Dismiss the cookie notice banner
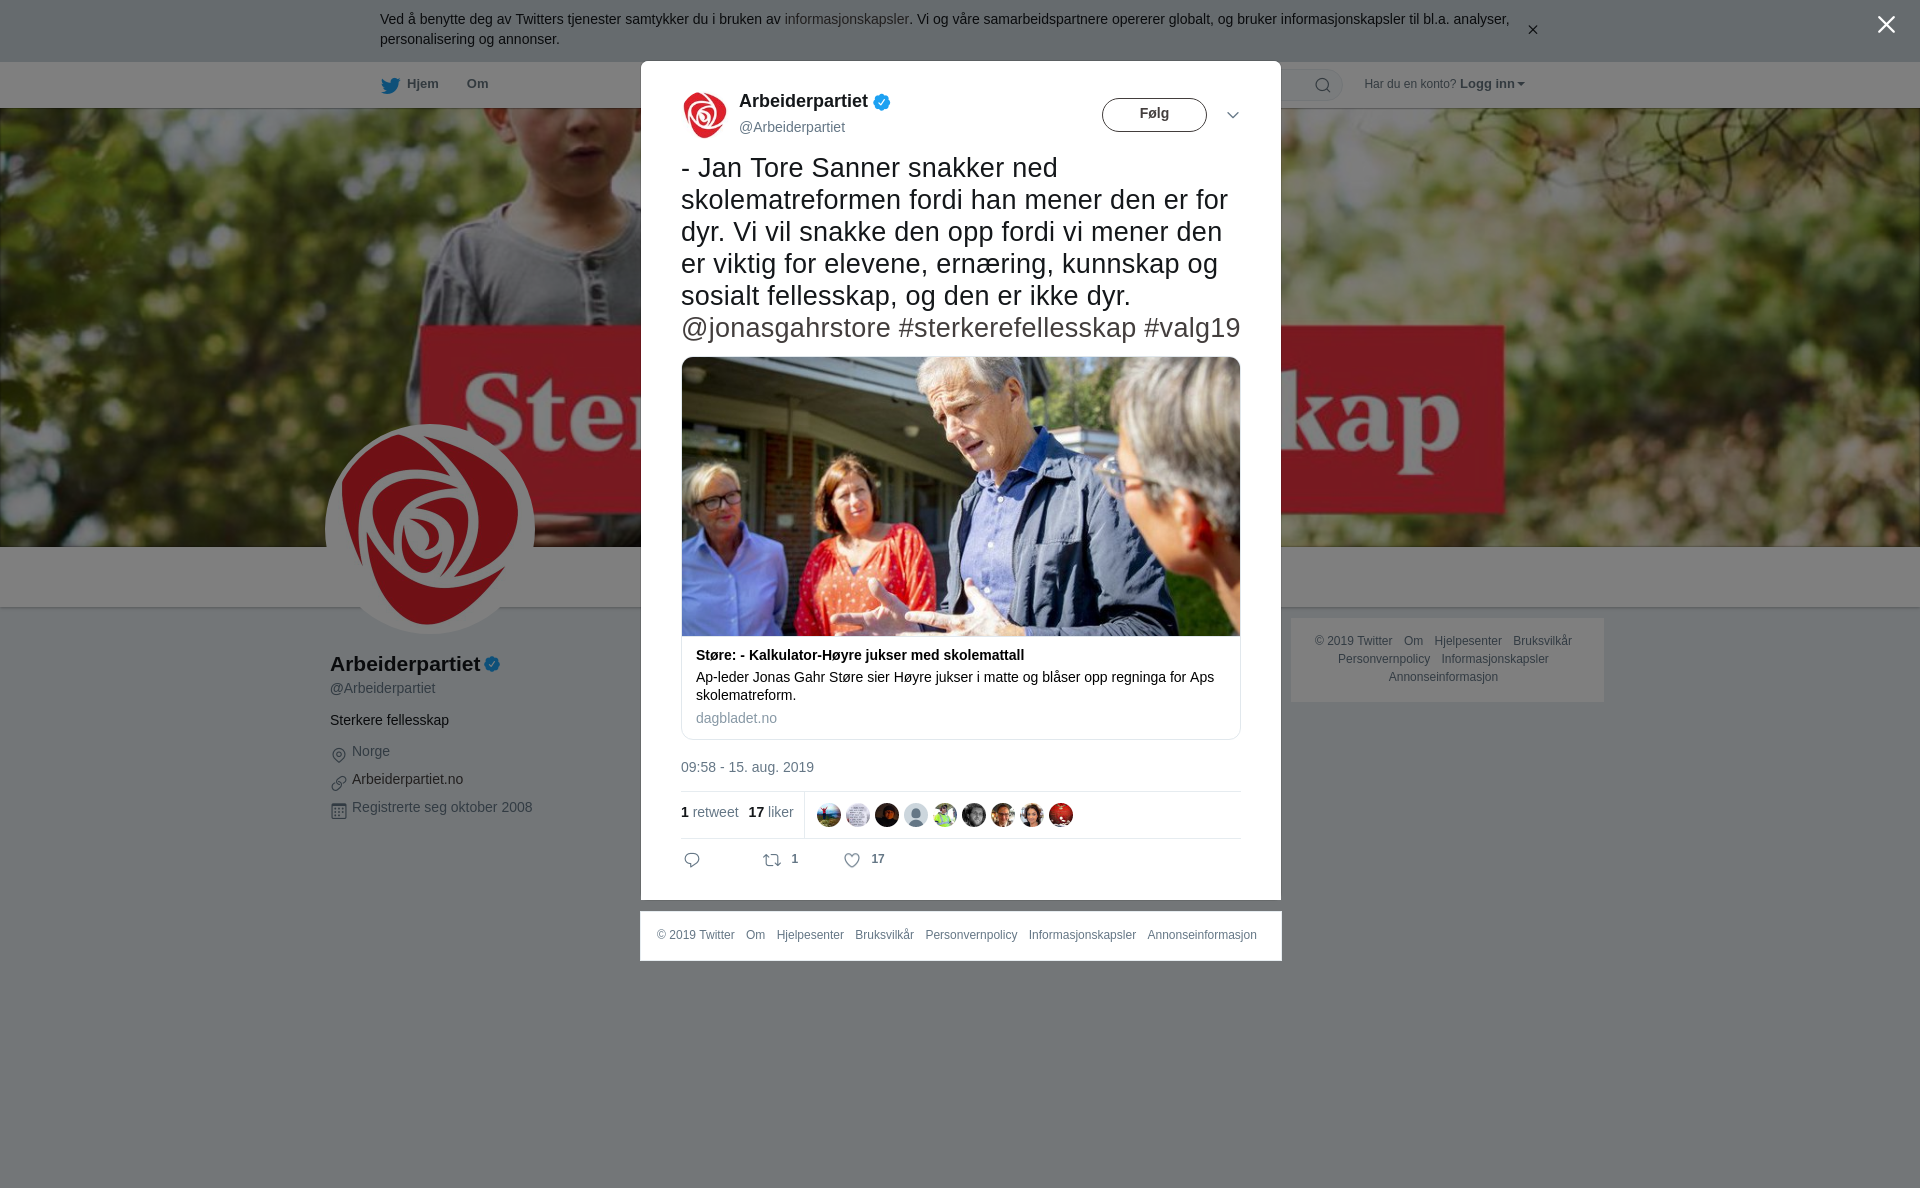The height and width of the screenshot is (1188, 1920). [1532, 30]
